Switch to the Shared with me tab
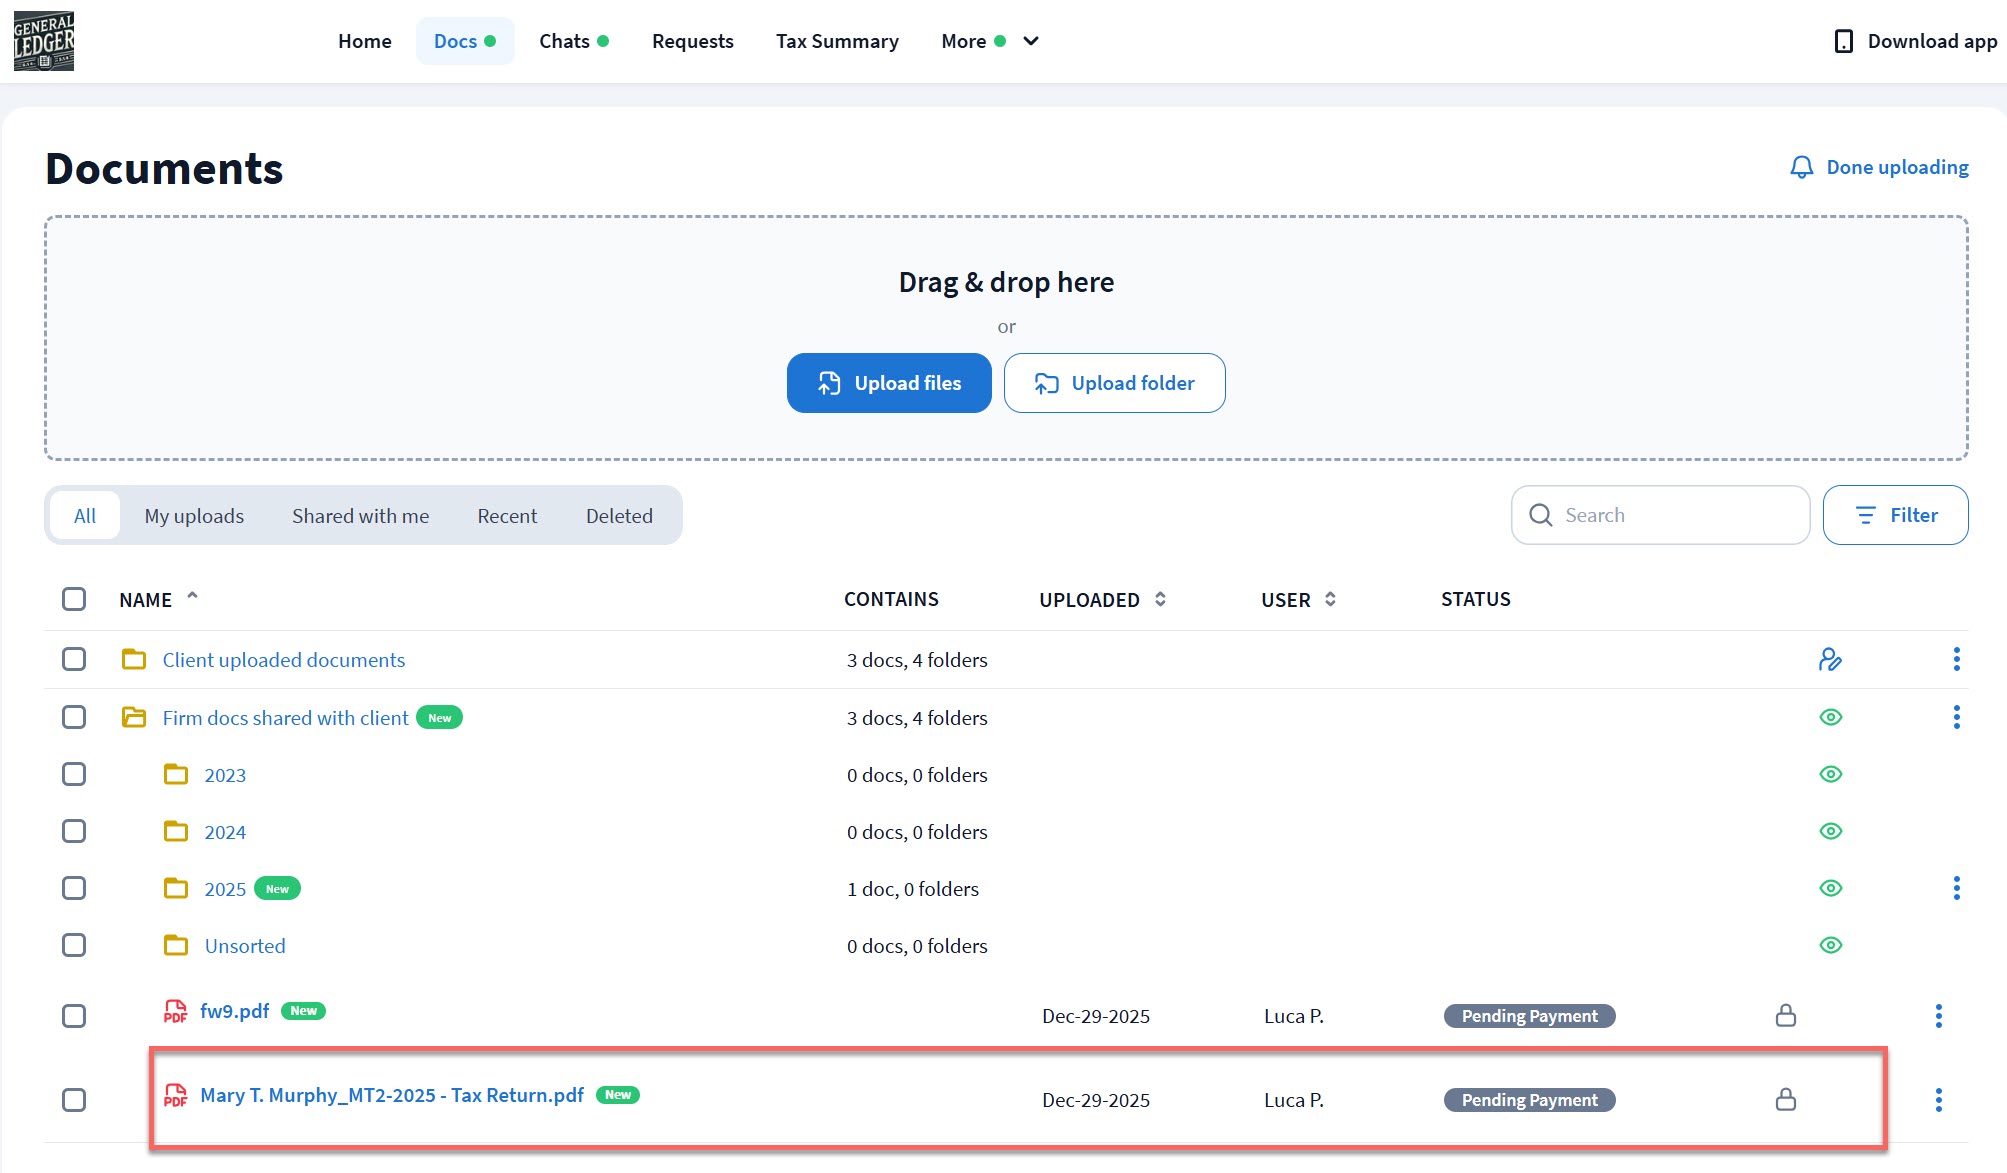 point(360,516)
